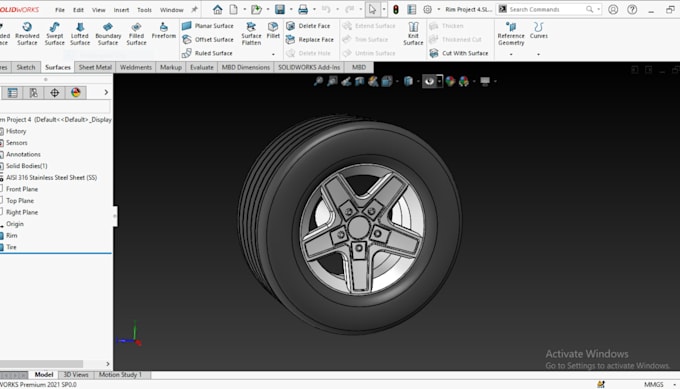This screenshot has height=389, width=680.
Task: Click the Zoom to Fit magnifier icon
Action: point(318,81)
